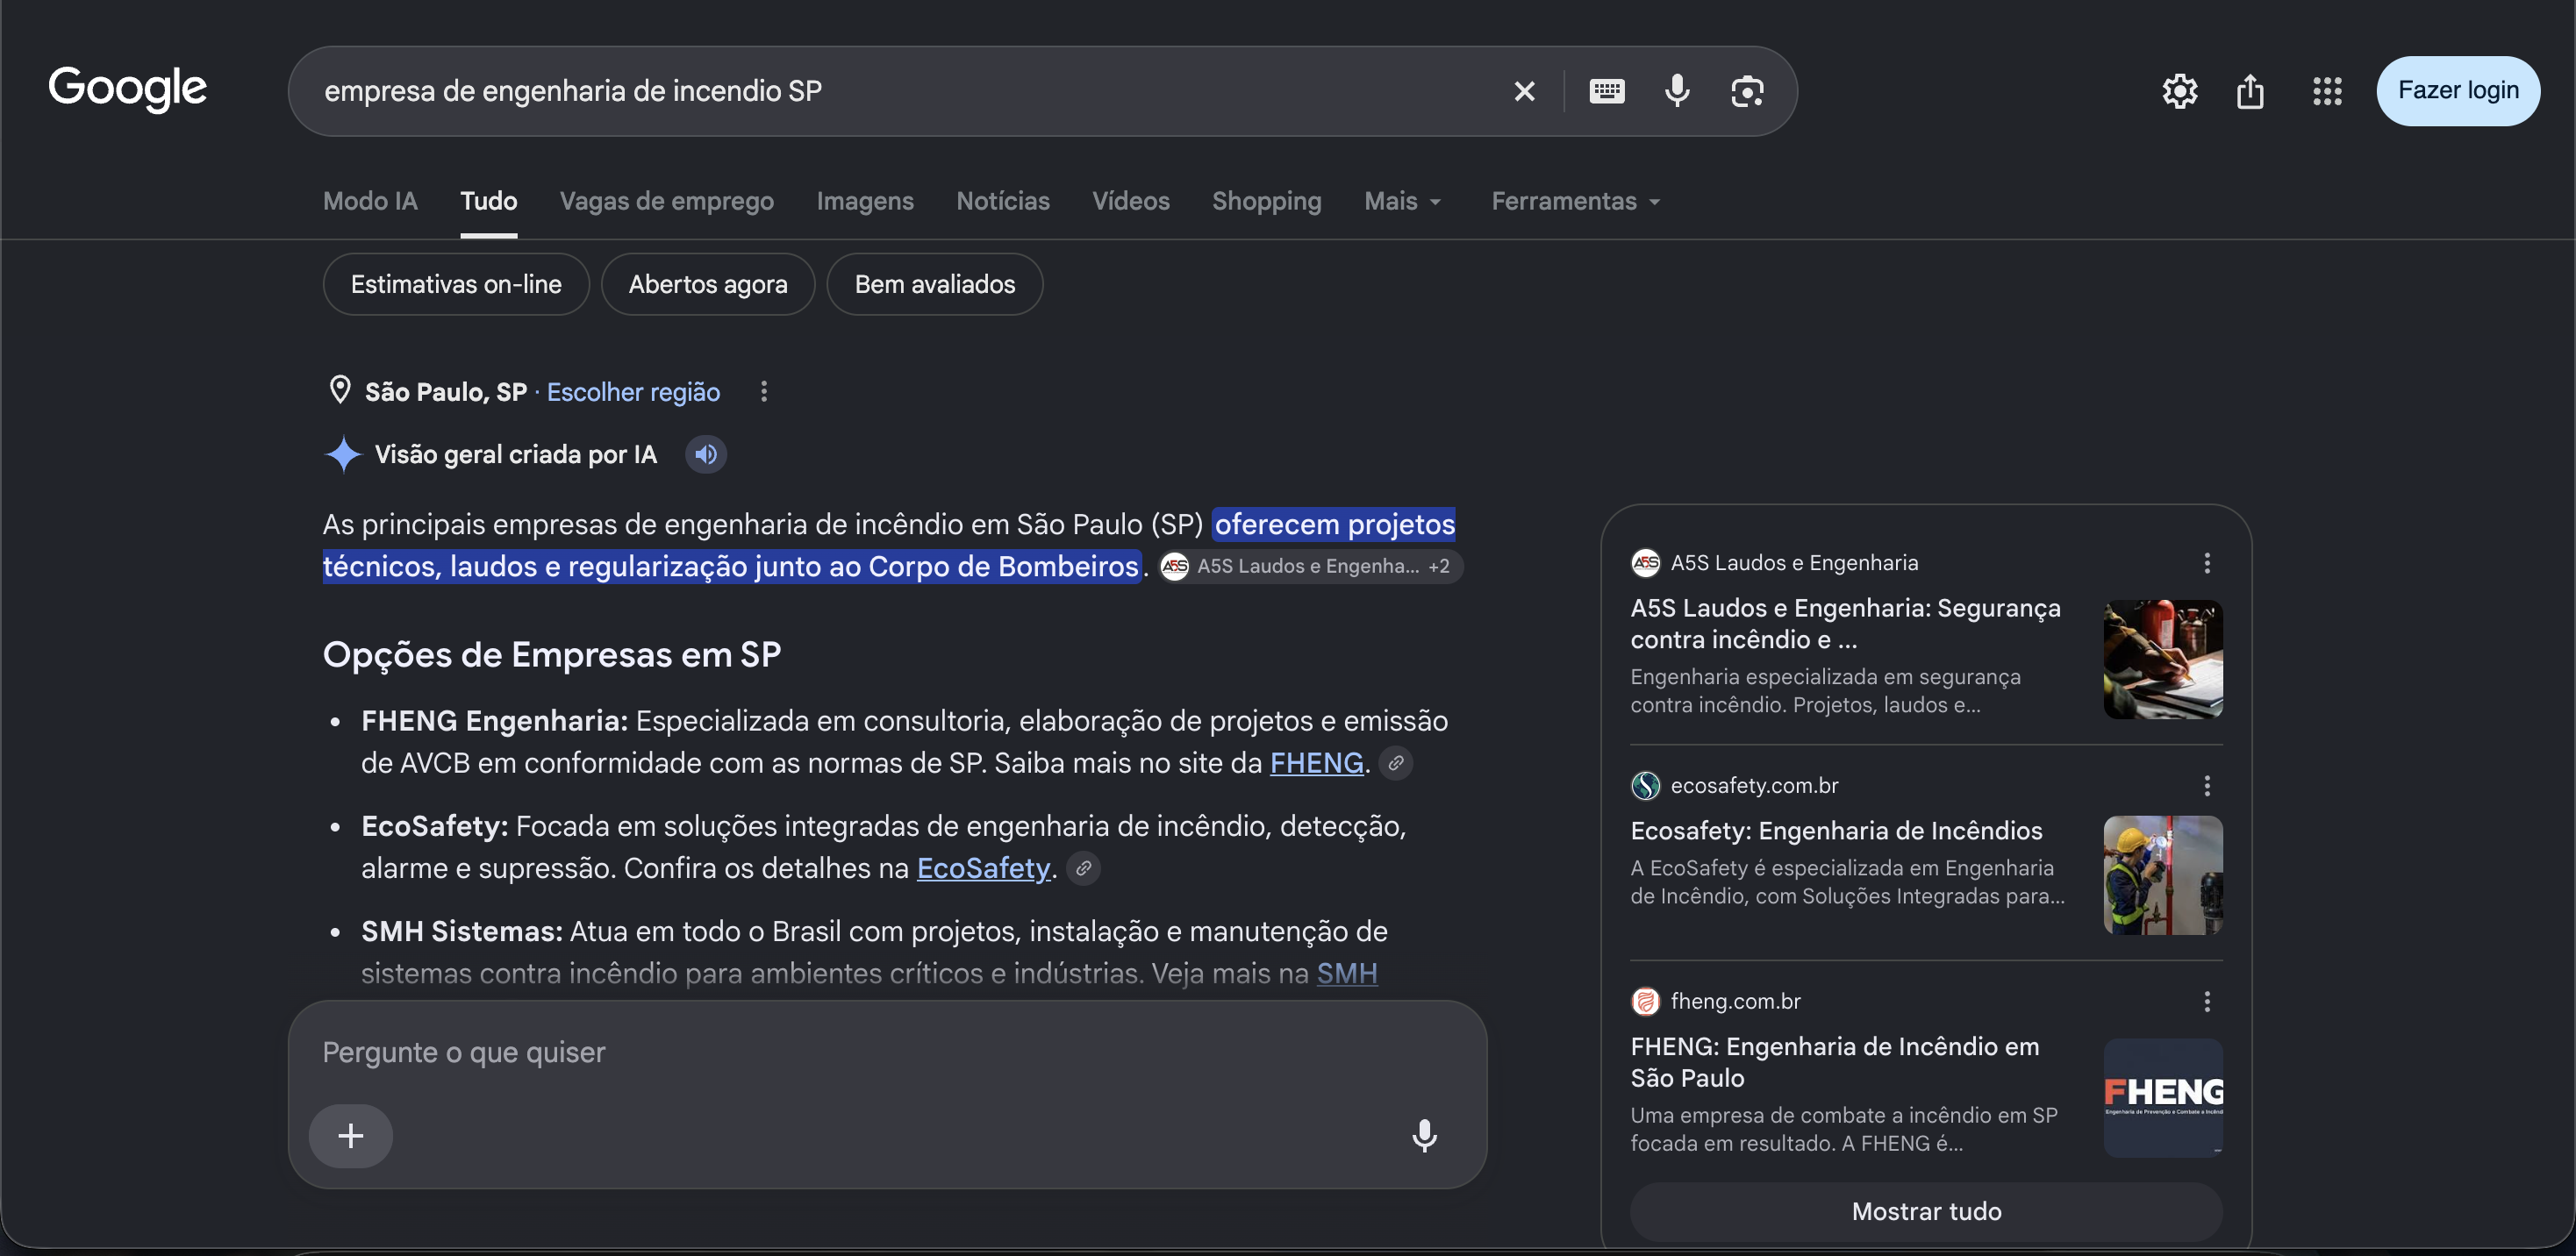The width and height of the screenshot is (2576, 1256).
Task: Follow the SMH link in the overview
Action: 1347,973
